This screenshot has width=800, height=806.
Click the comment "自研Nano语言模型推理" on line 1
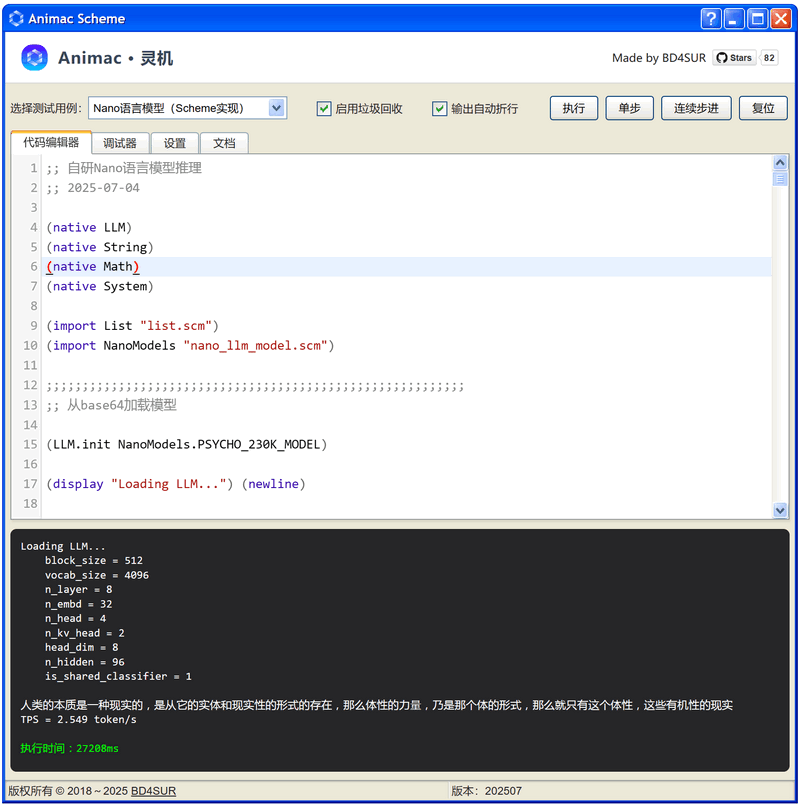tap(134, 168)
